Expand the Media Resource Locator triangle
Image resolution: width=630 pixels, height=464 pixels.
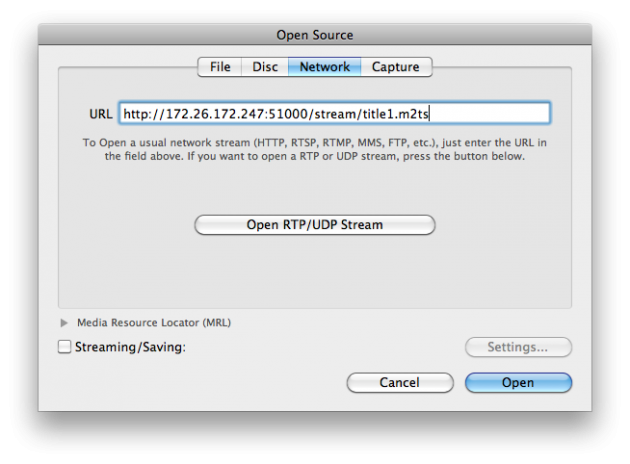(x=65, y=323)
